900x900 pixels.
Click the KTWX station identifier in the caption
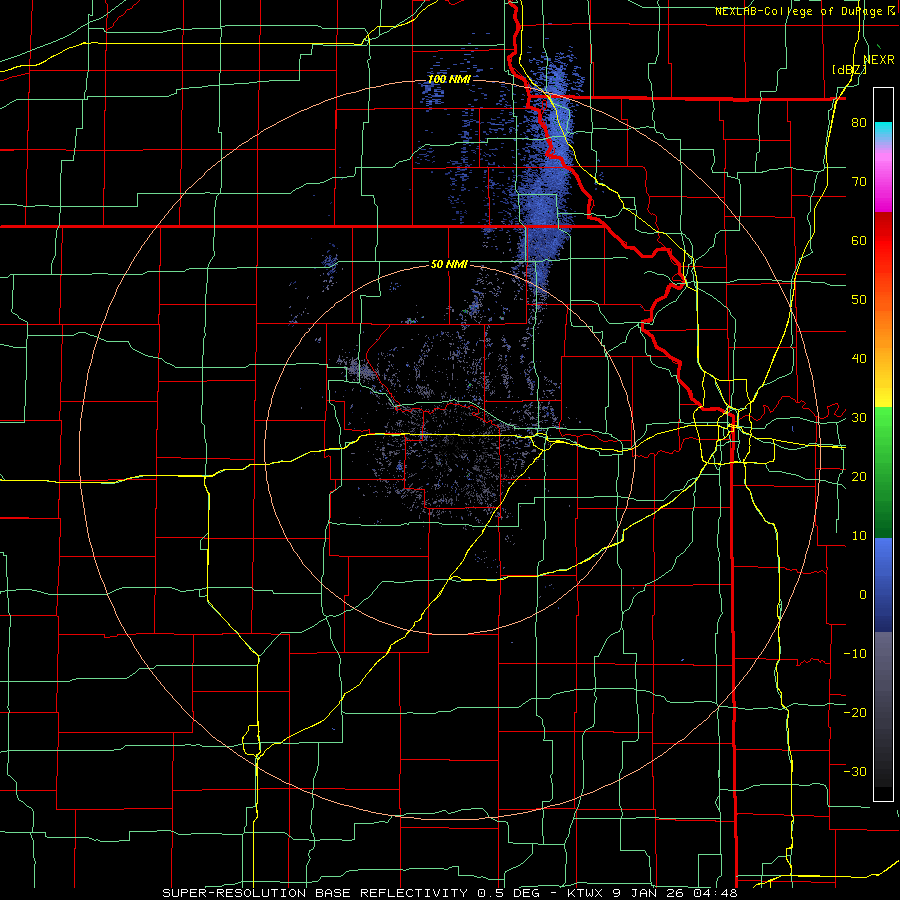click(x=584, y=893)
